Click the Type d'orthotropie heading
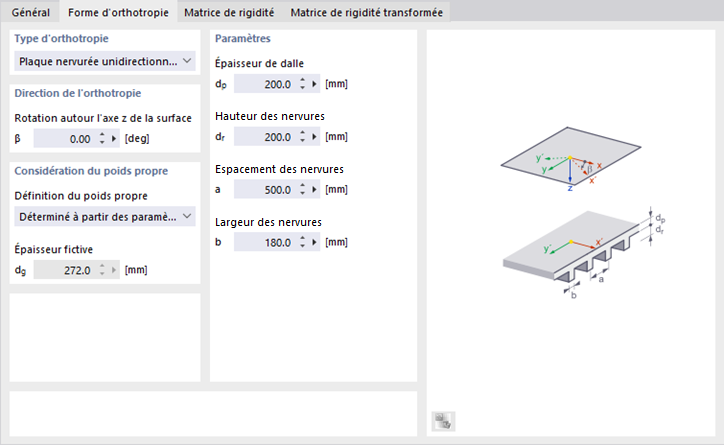Viewport: 724px width, 445px height. (x=61, y=39)
